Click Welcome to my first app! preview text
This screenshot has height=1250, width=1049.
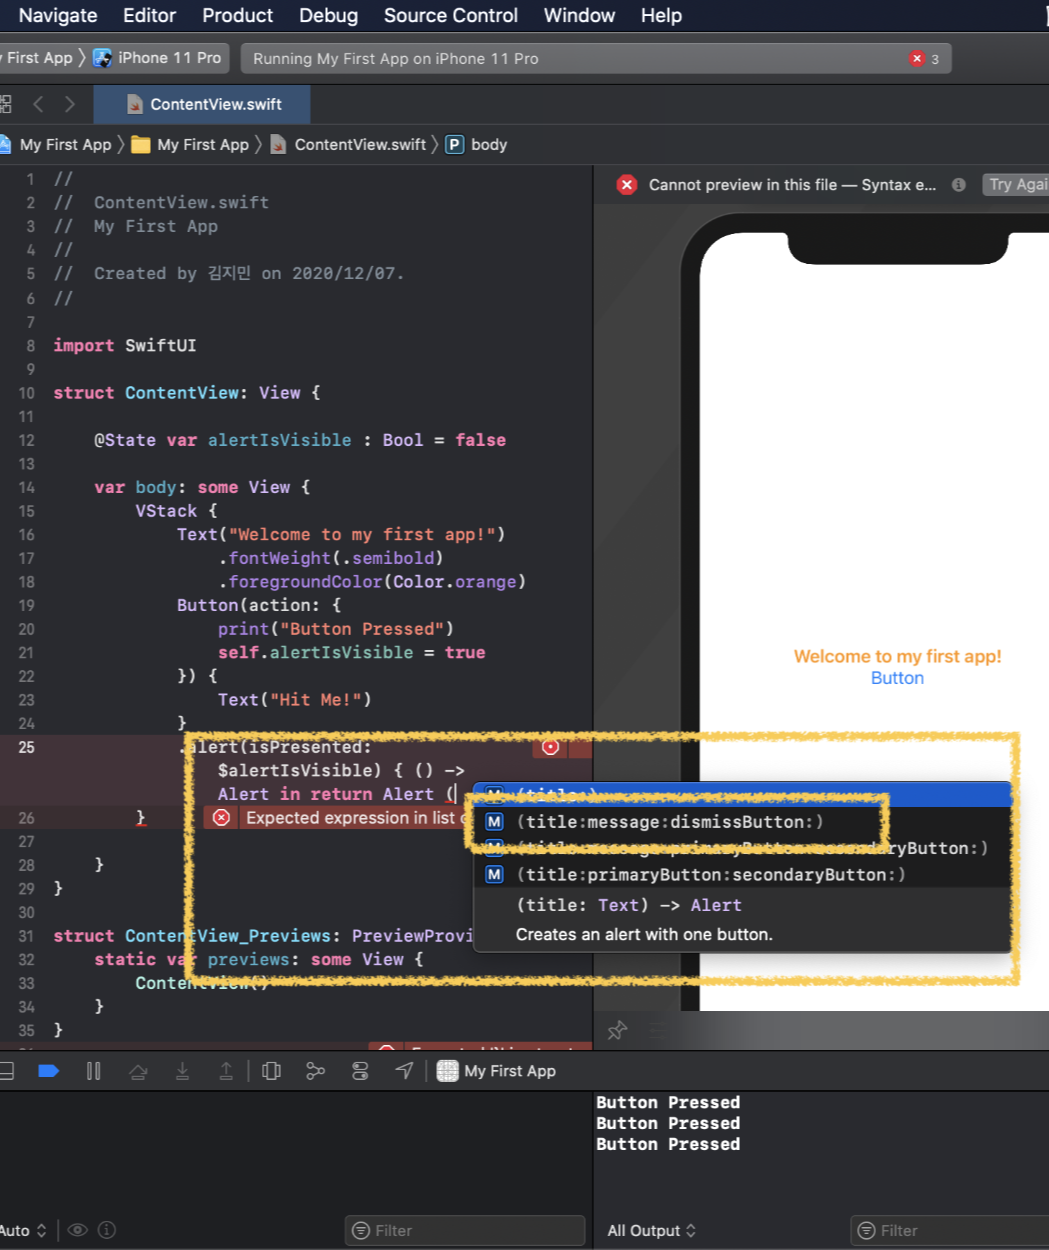pos(897,657)
